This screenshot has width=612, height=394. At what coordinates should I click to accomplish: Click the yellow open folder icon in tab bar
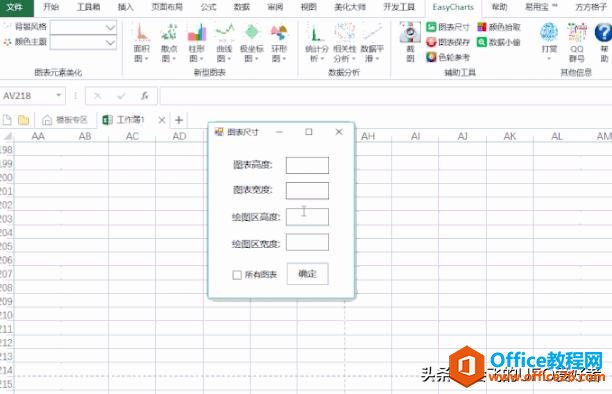[23, 120]
